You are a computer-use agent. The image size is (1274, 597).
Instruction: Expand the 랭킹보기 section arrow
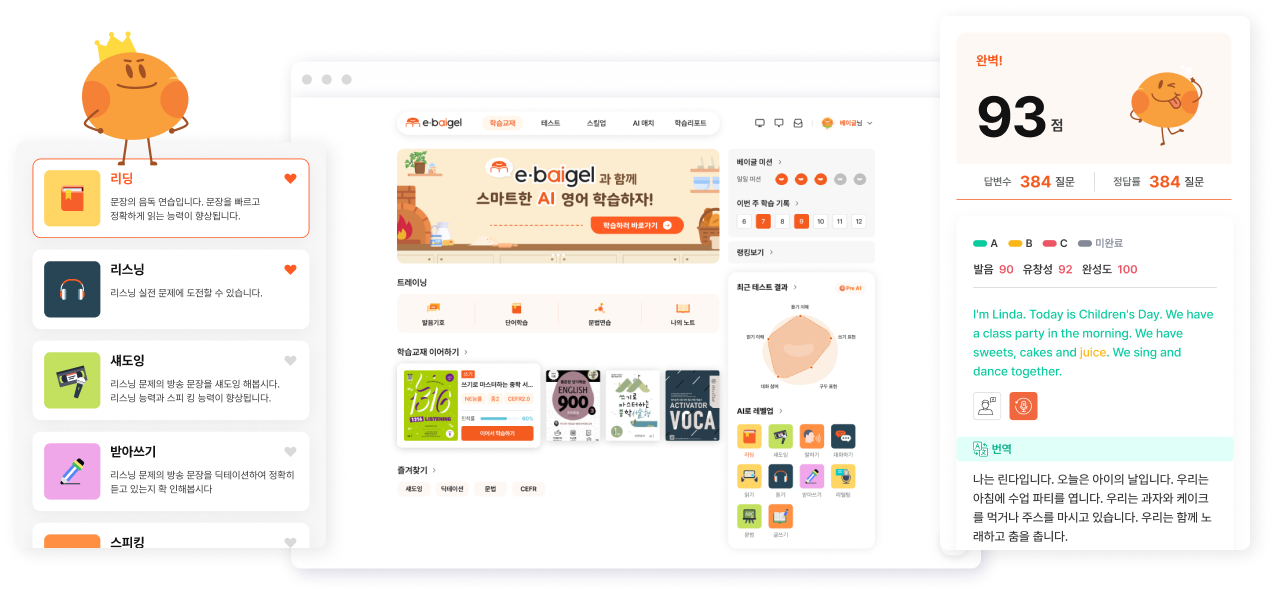coord(770,253)
